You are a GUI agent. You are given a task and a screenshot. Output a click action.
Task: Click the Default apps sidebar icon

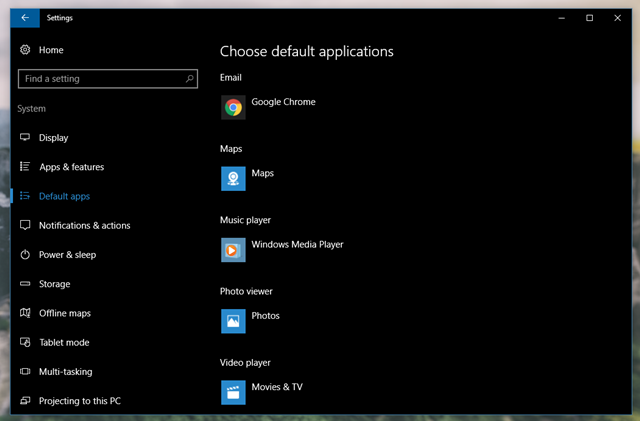pyautogui.click(x=25, y=196)
